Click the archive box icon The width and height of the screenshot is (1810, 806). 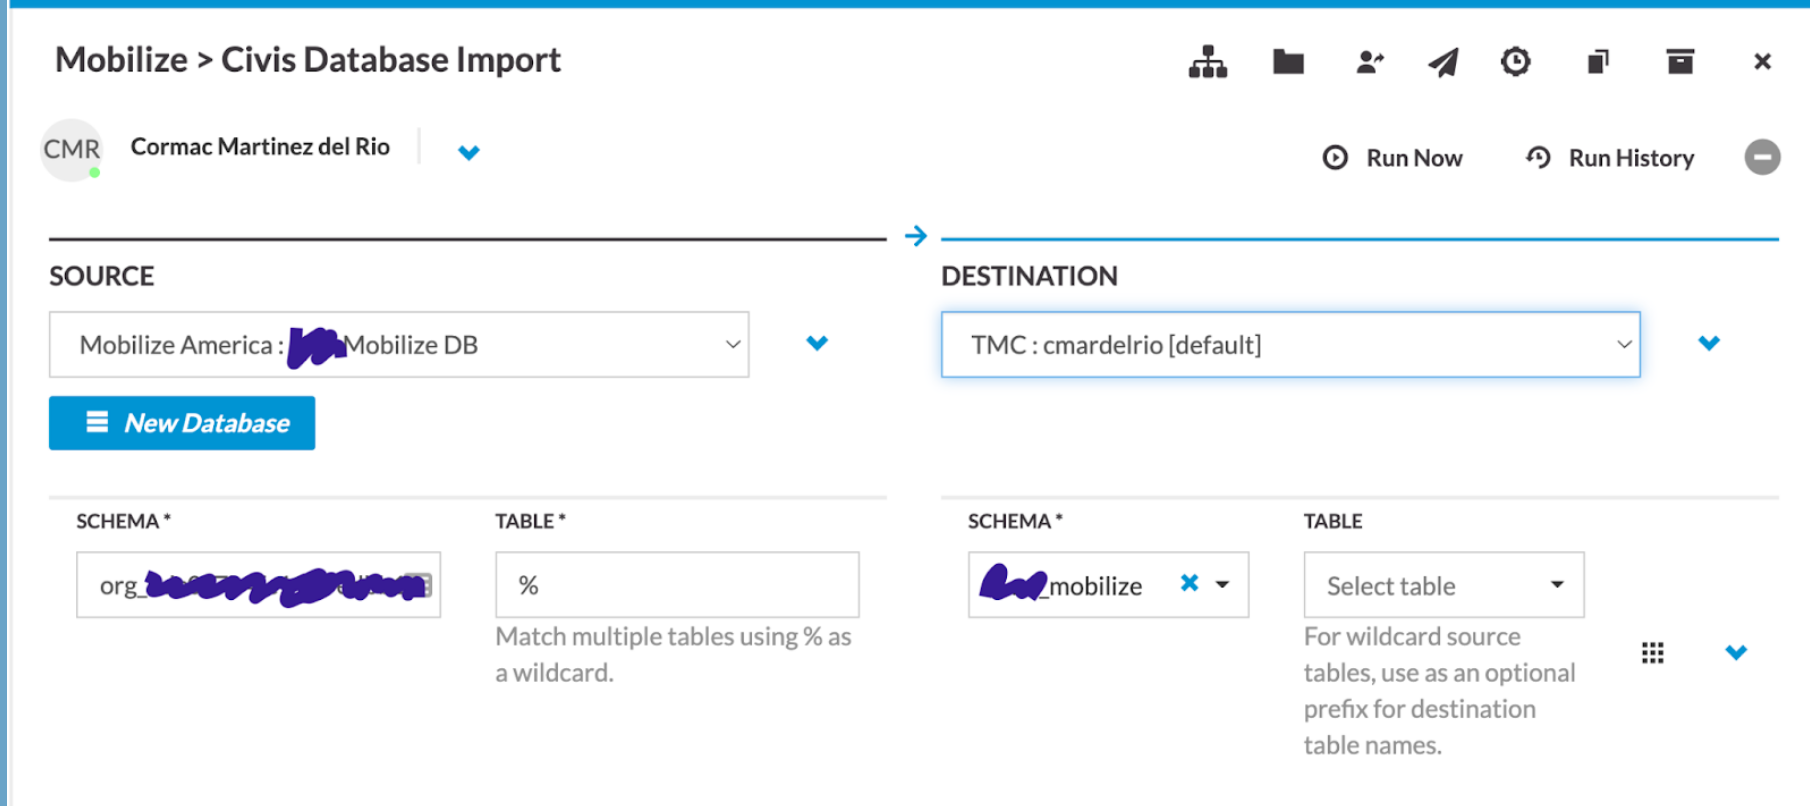pos(1680,62)
